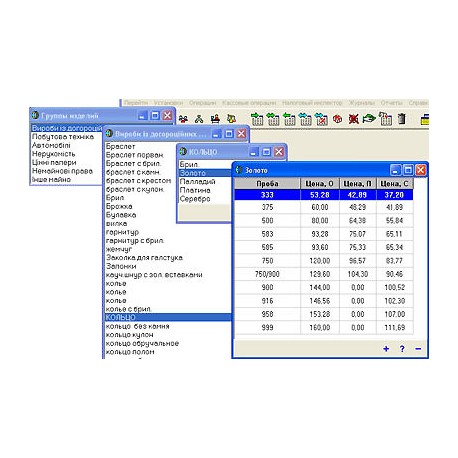
Task: Select 'Браслет с брил.' in items list
Action: point(134,164)
